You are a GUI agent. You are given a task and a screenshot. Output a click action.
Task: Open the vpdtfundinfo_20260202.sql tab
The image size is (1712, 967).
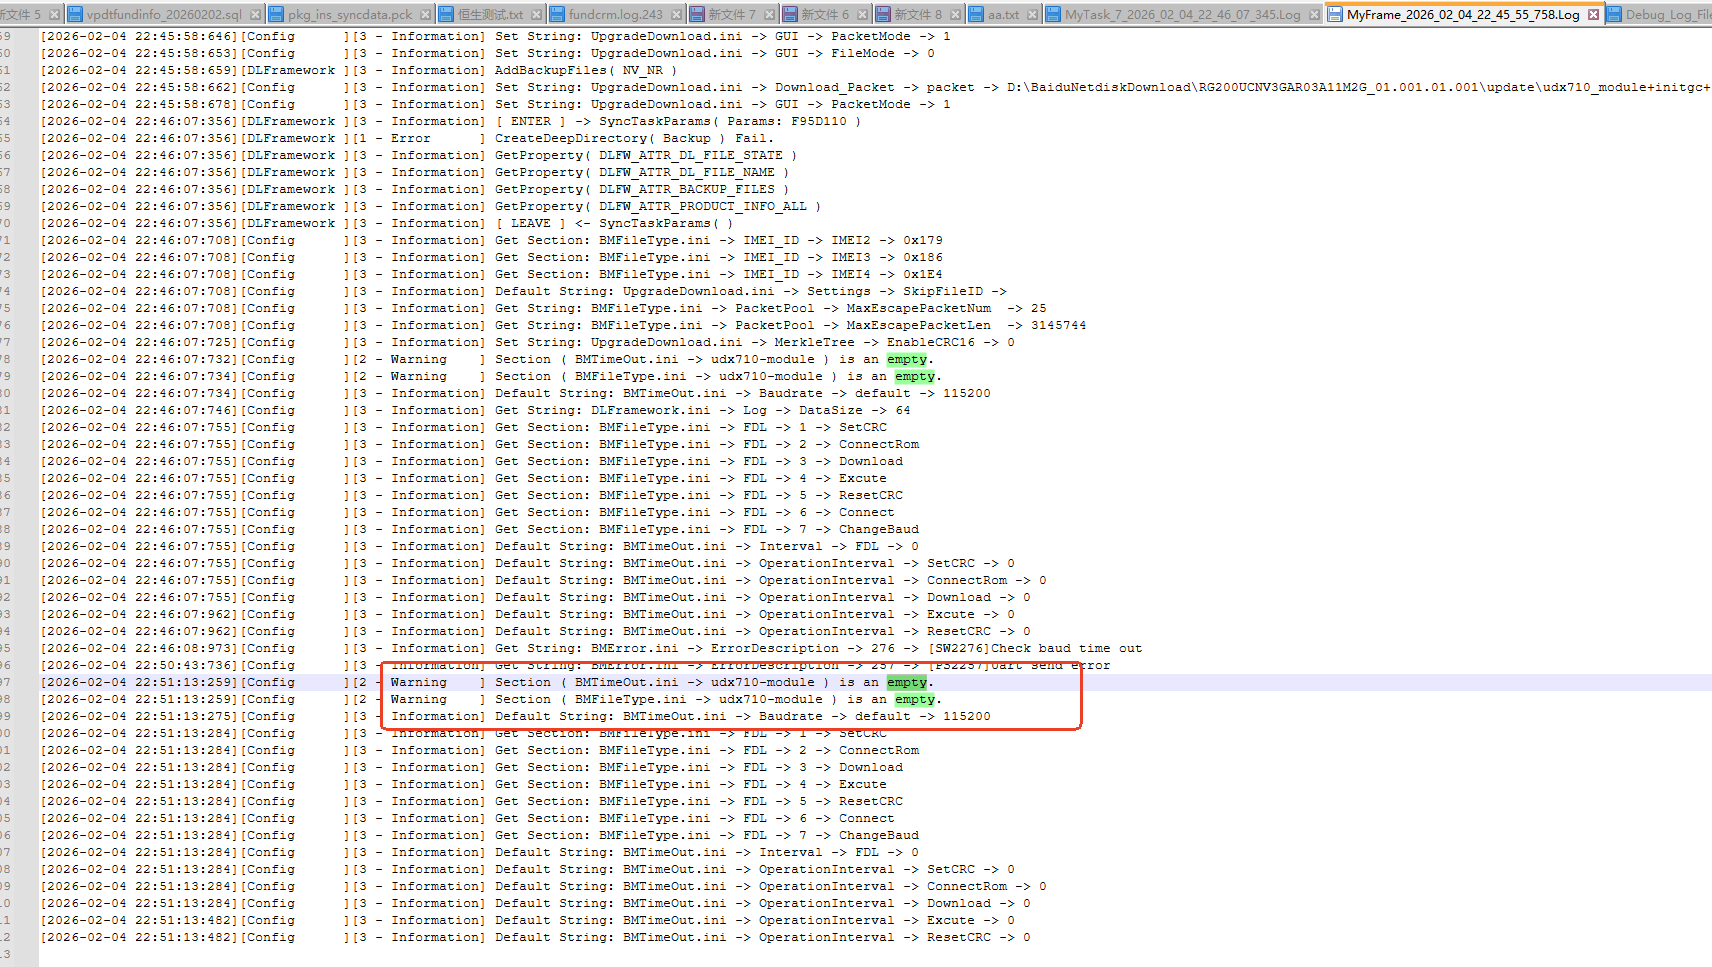[164, 14]
